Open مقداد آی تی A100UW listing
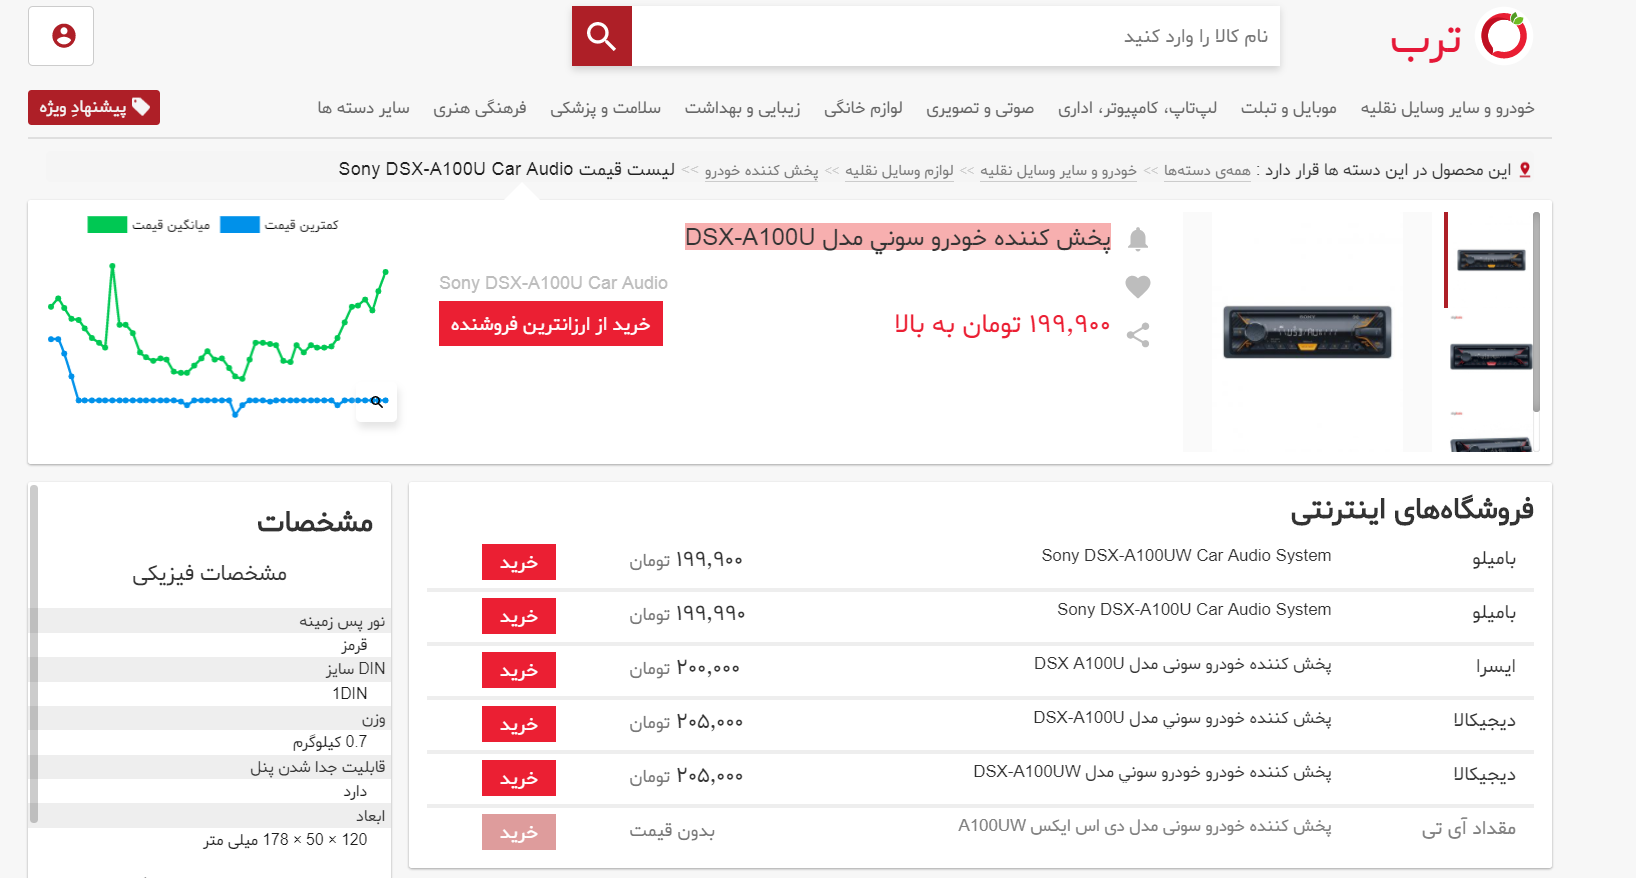Image resolution: width=1636 pixels, height=878 pixels. (x=1145, y=826)
